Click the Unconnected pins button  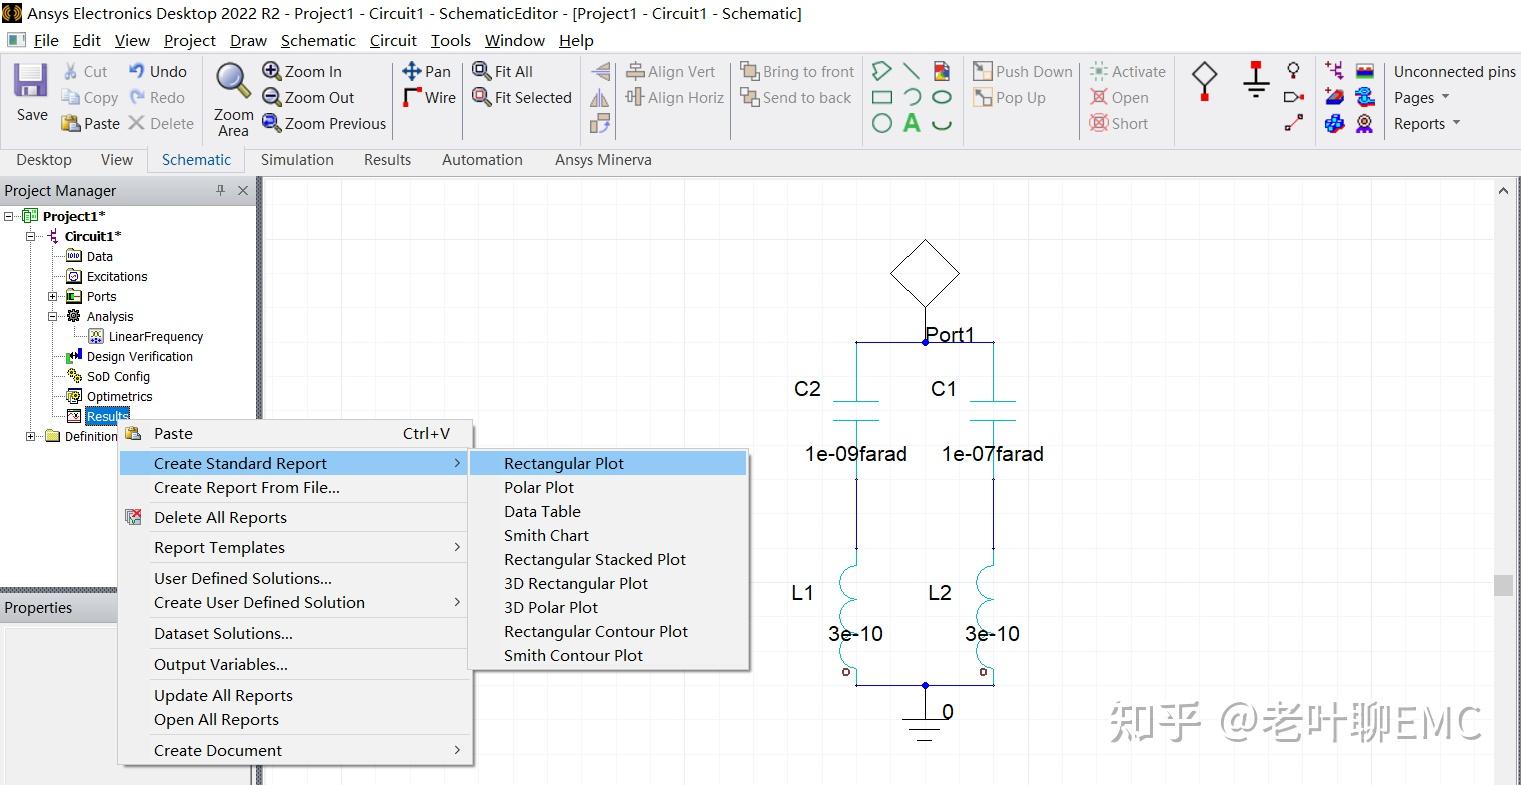point(1454,72)
